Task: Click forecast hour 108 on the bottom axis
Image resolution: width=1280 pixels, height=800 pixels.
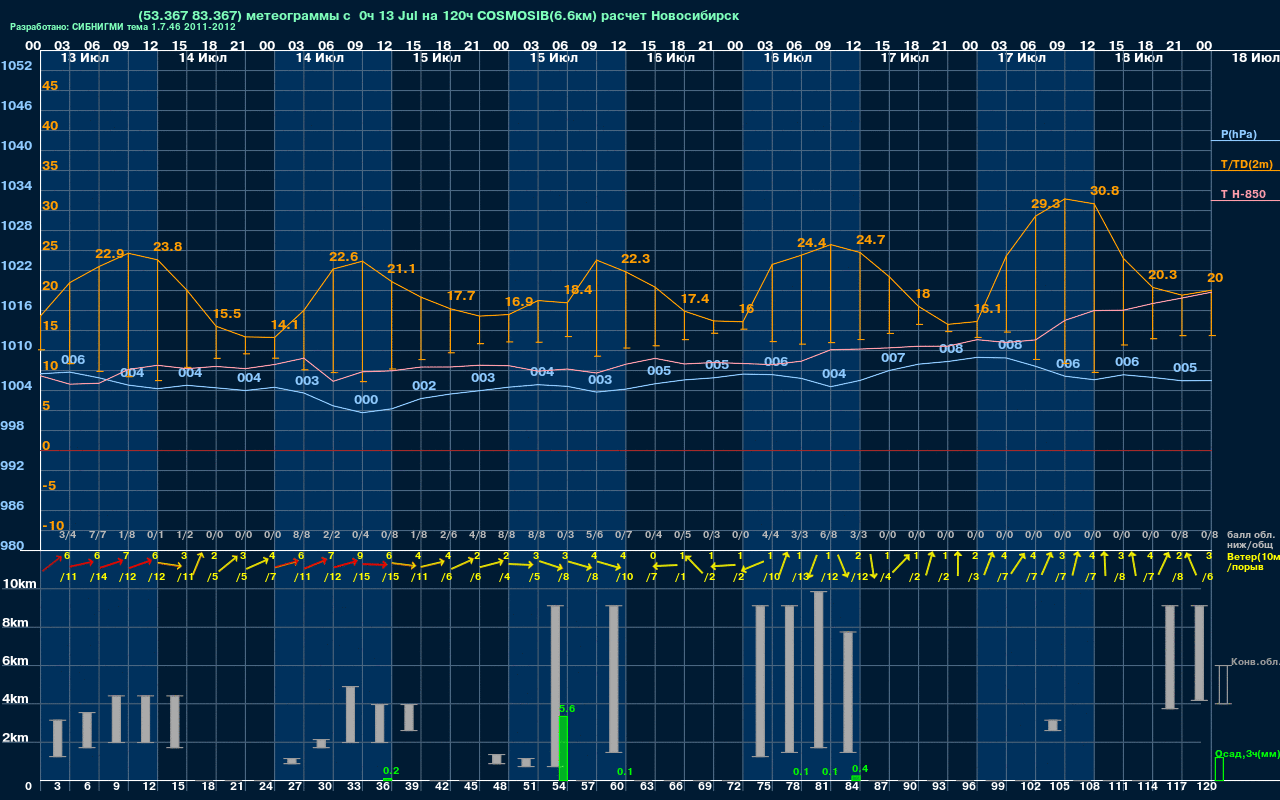Action: tap(1089, 788)
